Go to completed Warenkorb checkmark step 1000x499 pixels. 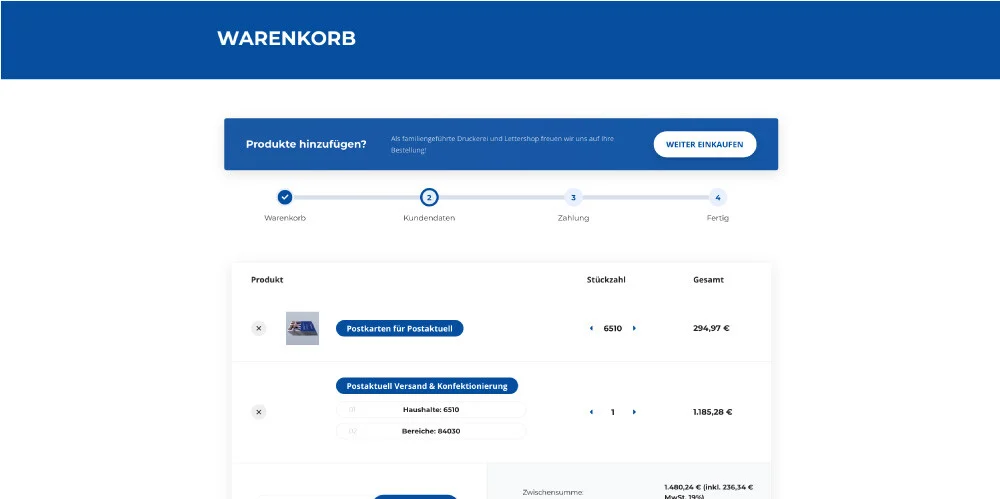point(285,197)
